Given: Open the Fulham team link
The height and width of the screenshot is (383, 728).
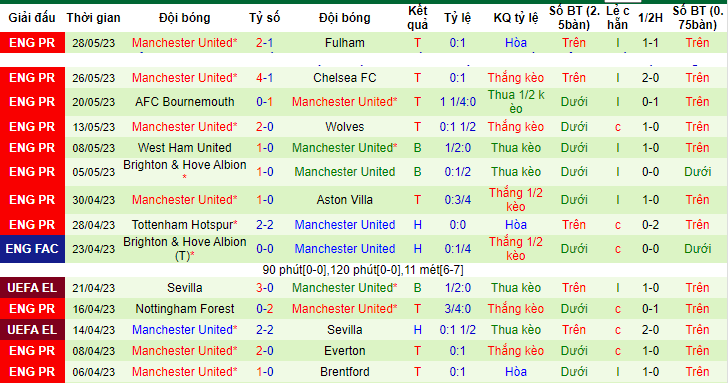Looking at the screenshot, I should 344,43.
